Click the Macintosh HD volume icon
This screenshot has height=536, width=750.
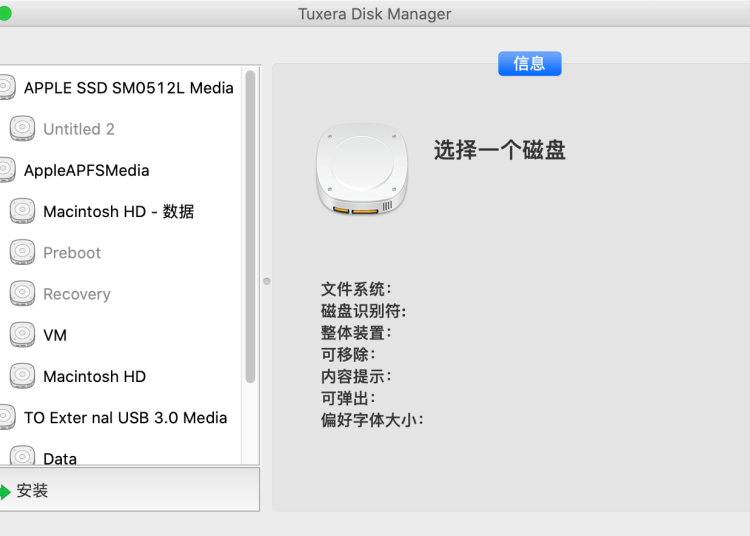22,376
